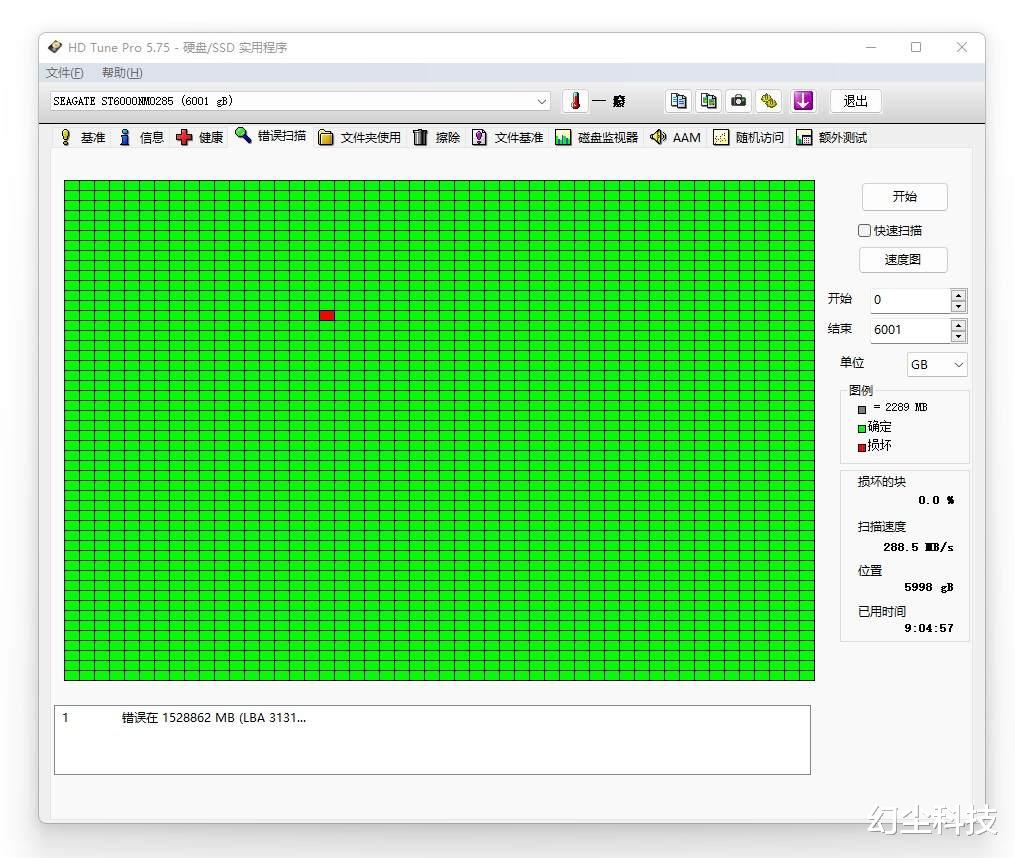Click the thermometer temperature icon
The height and width of the screenshot is (858, 1015).
coord(575,101)
